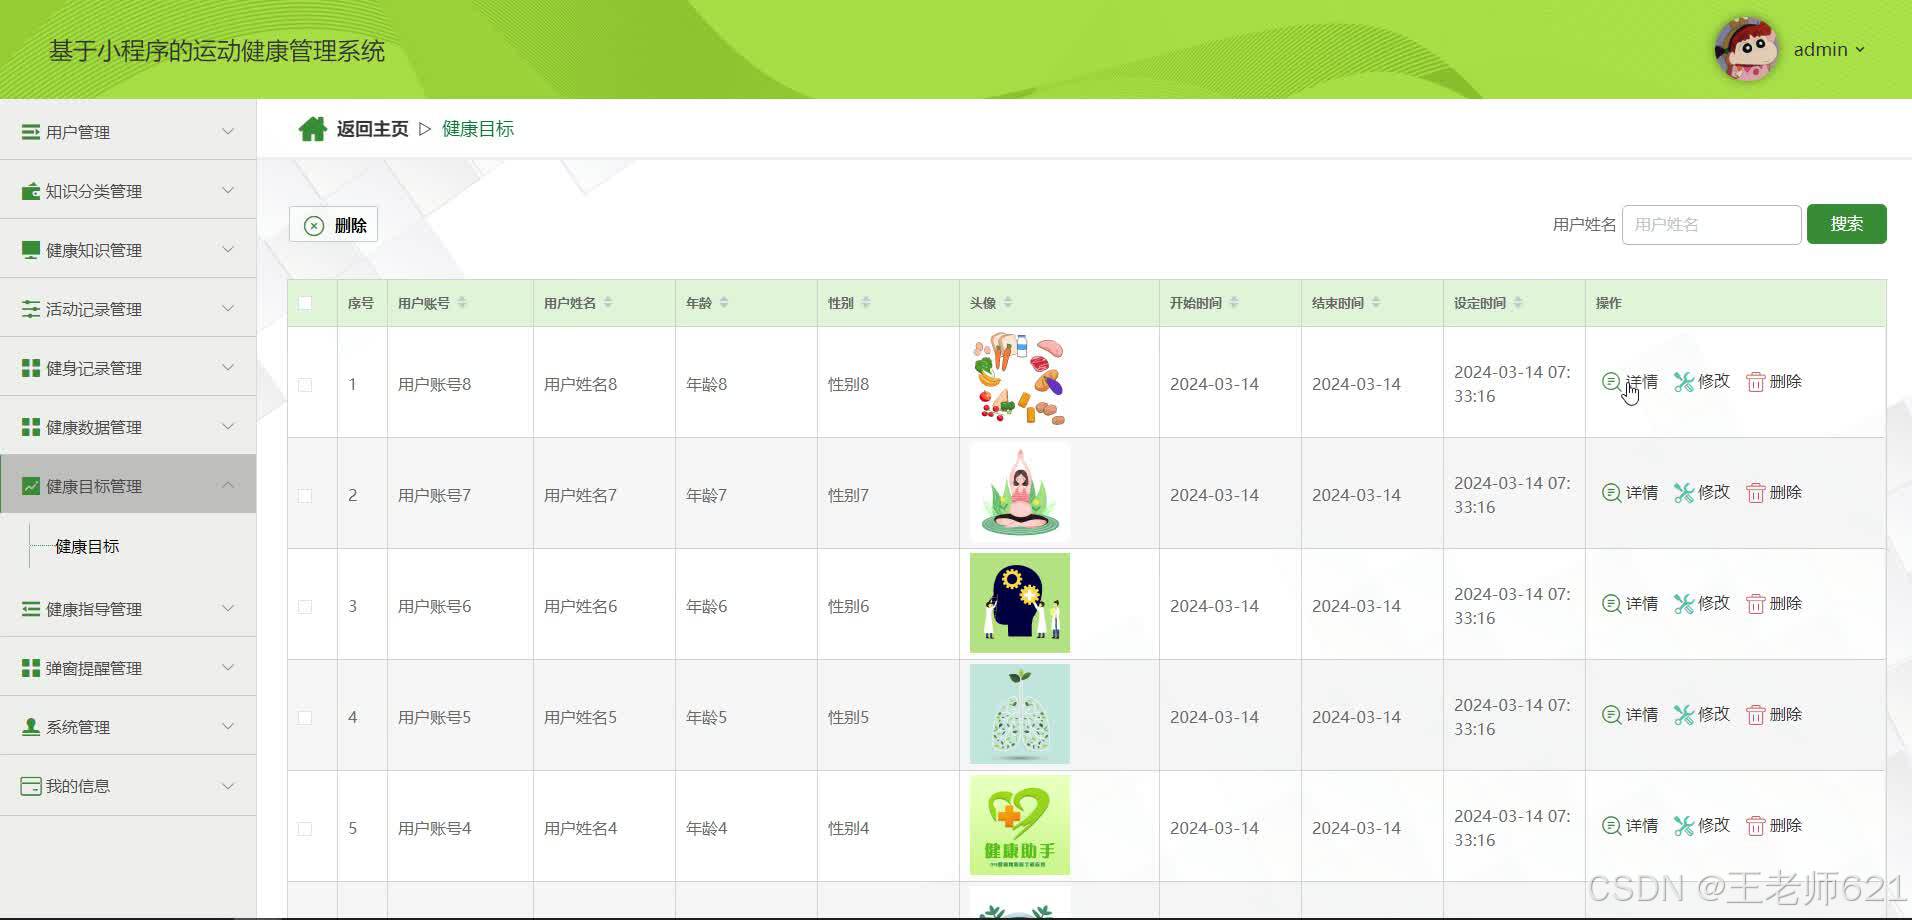Sort by 开始时间 column arrows
Image resolution: width=1912 pixels, height=920 pixels.
tap(1234, 303)
